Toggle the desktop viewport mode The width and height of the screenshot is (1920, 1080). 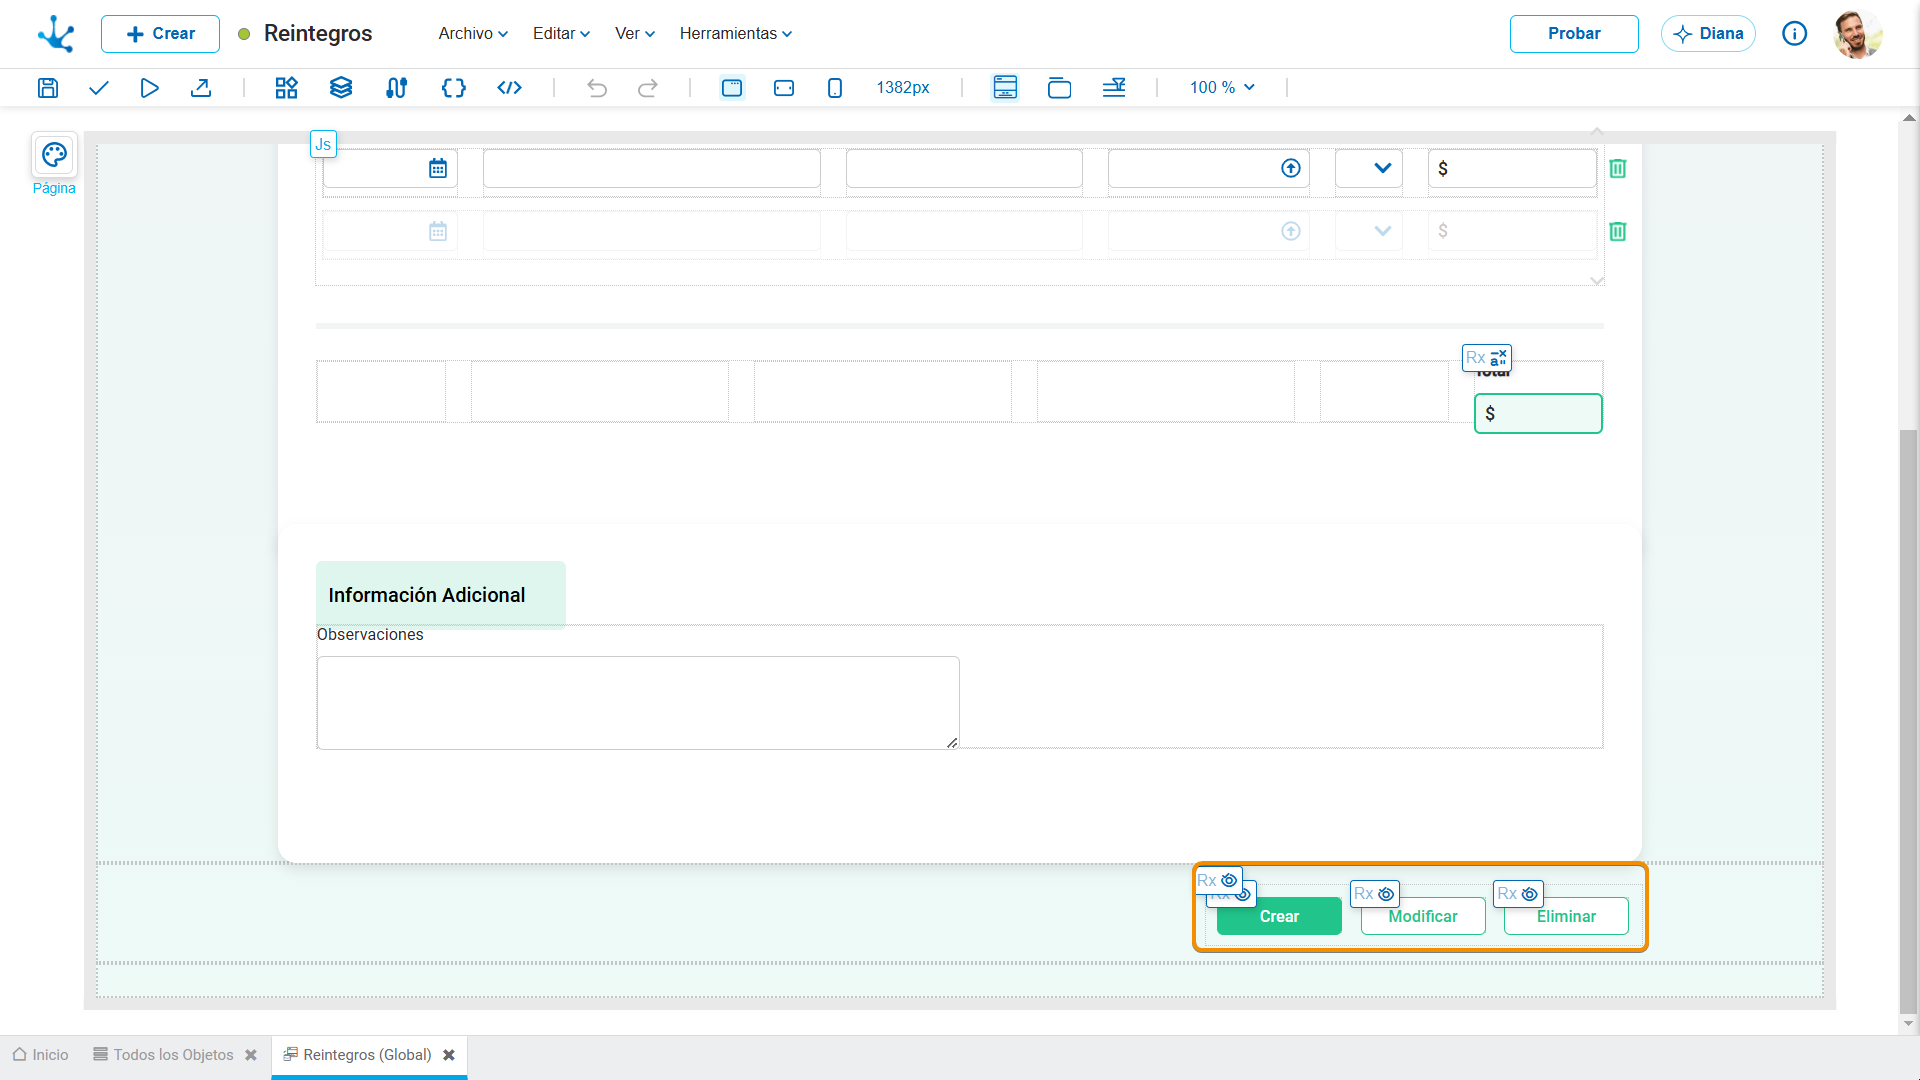(x=732, y=88)
